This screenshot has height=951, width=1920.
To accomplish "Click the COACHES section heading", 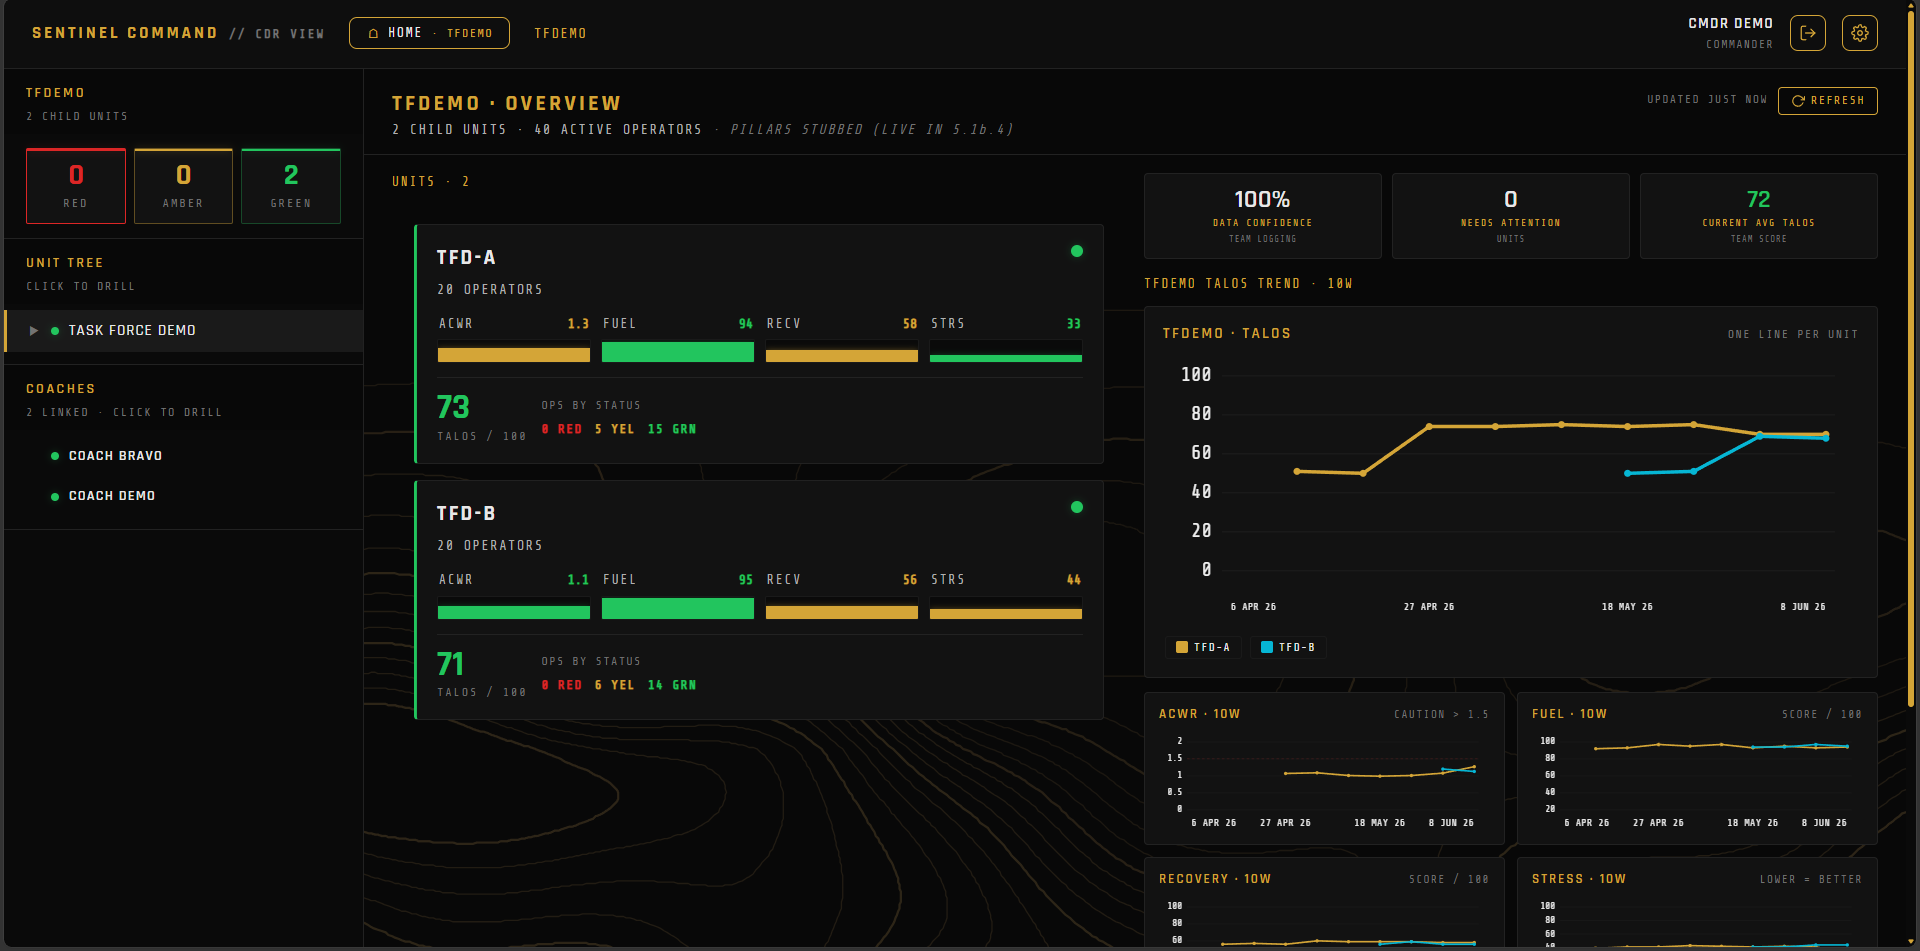I will [61, 389].
